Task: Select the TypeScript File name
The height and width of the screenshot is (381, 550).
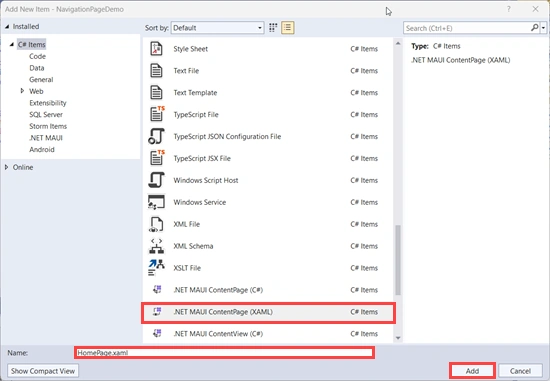Action: point(196,115)
